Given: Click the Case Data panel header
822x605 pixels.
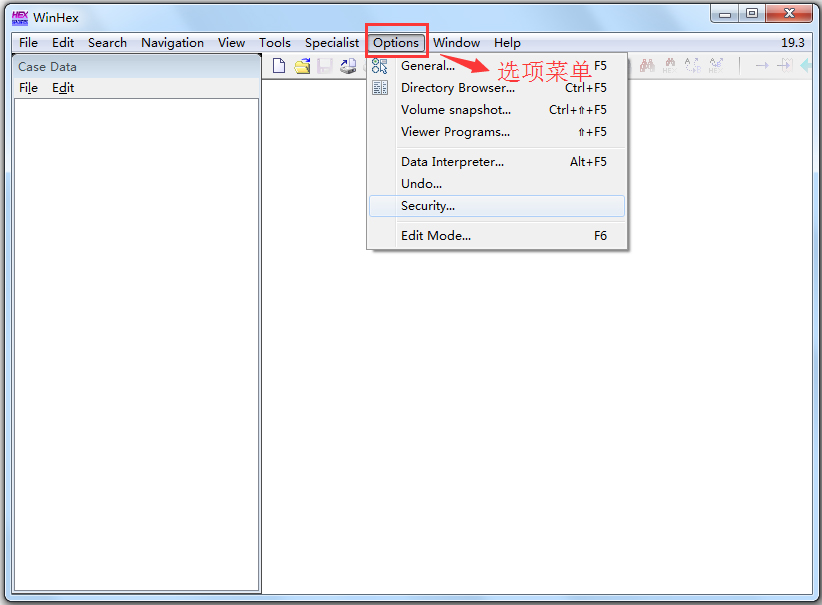Looking at the screenshot, I should 136,67.
